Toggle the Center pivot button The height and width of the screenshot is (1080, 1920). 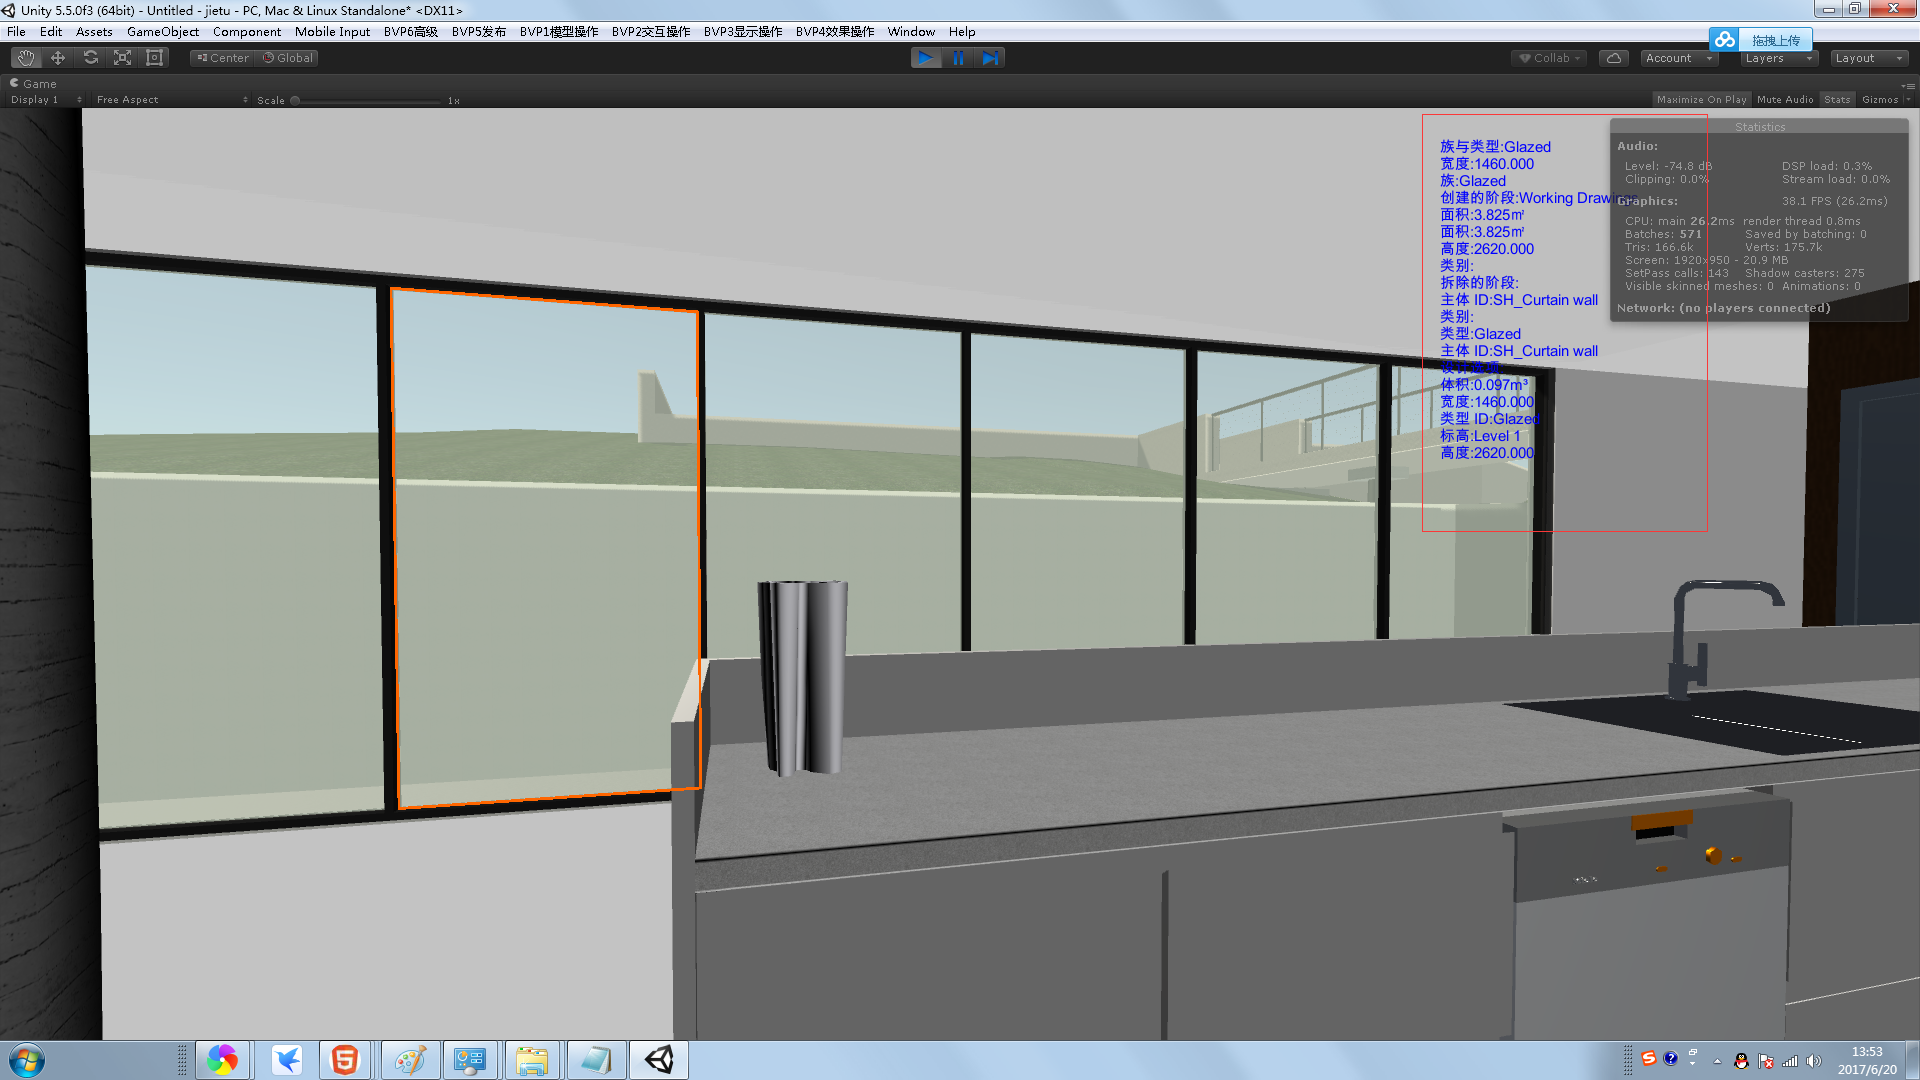223,58
